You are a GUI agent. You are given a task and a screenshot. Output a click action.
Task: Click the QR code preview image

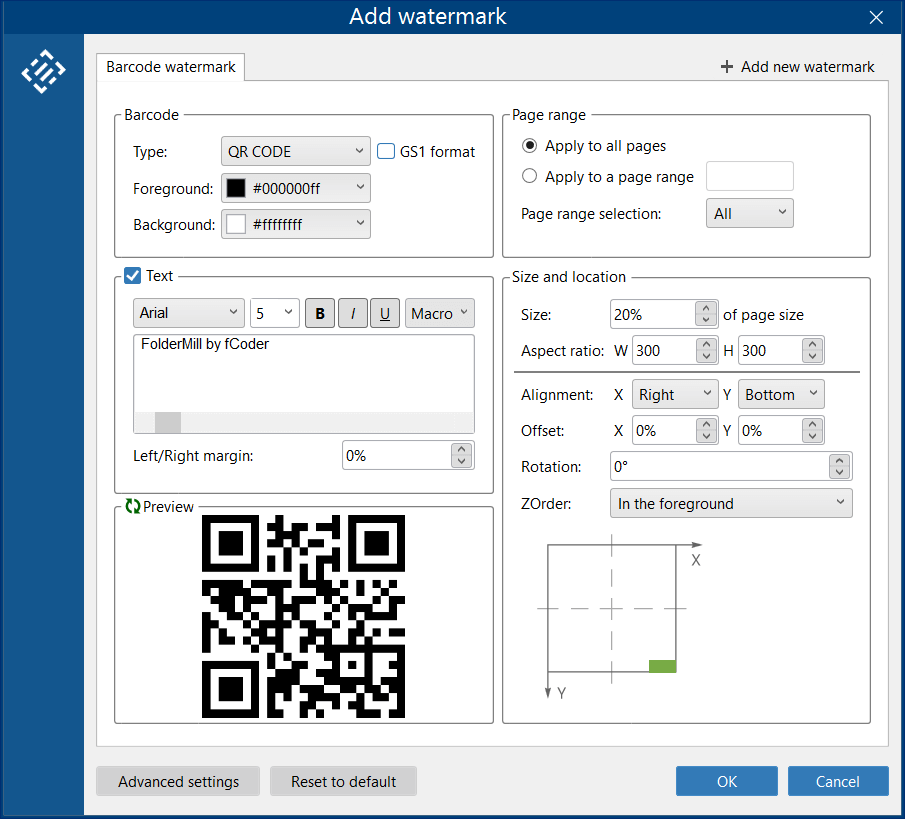[x=303, y=616]
